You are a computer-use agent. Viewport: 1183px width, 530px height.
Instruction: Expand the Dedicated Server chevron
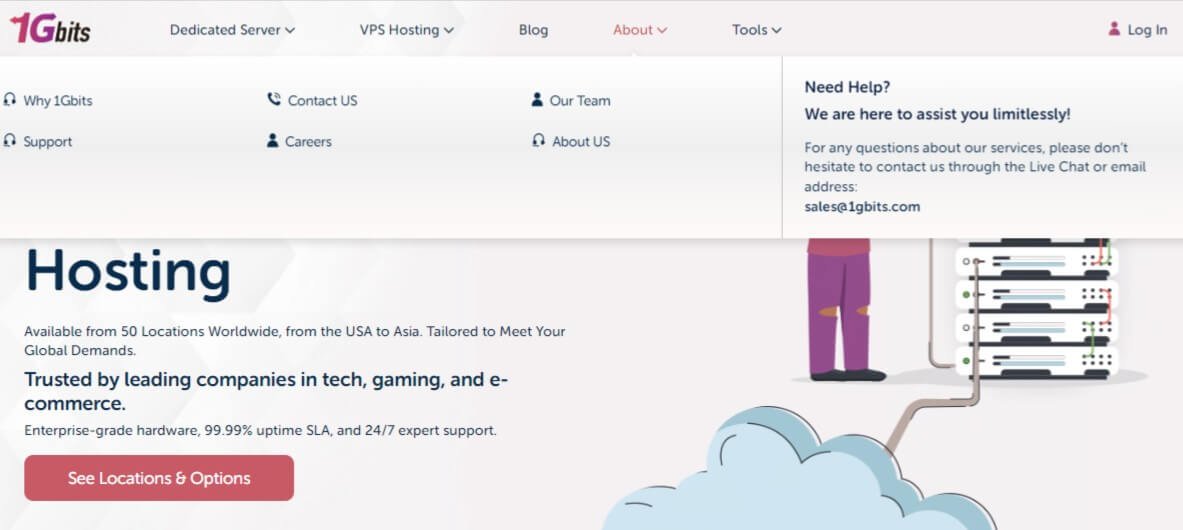290,31
